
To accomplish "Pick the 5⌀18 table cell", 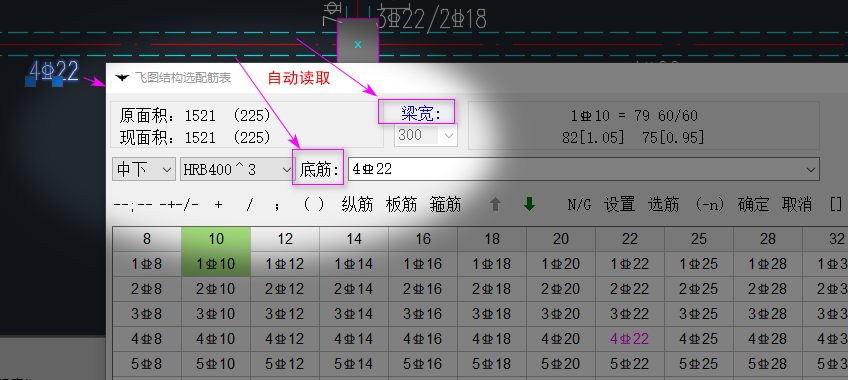I will click(x=492, y=364).
